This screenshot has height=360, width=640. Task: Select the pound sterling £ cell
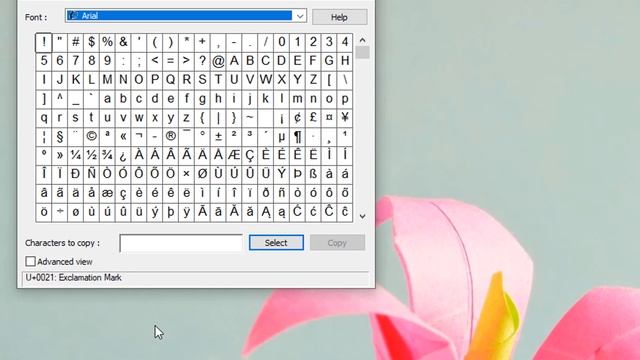[313, 118]
